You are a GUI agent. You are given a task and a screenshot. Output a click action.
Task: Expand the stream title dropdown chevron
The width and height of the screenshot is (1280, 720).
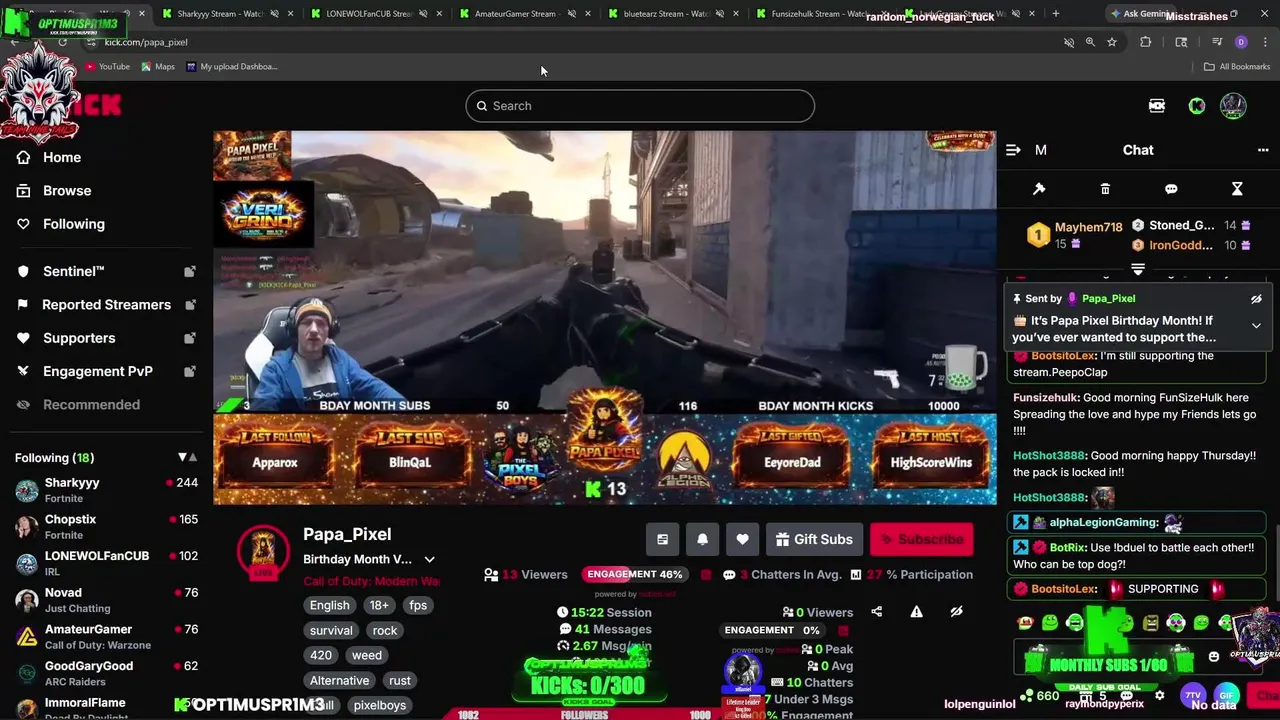tap(429, 560)
